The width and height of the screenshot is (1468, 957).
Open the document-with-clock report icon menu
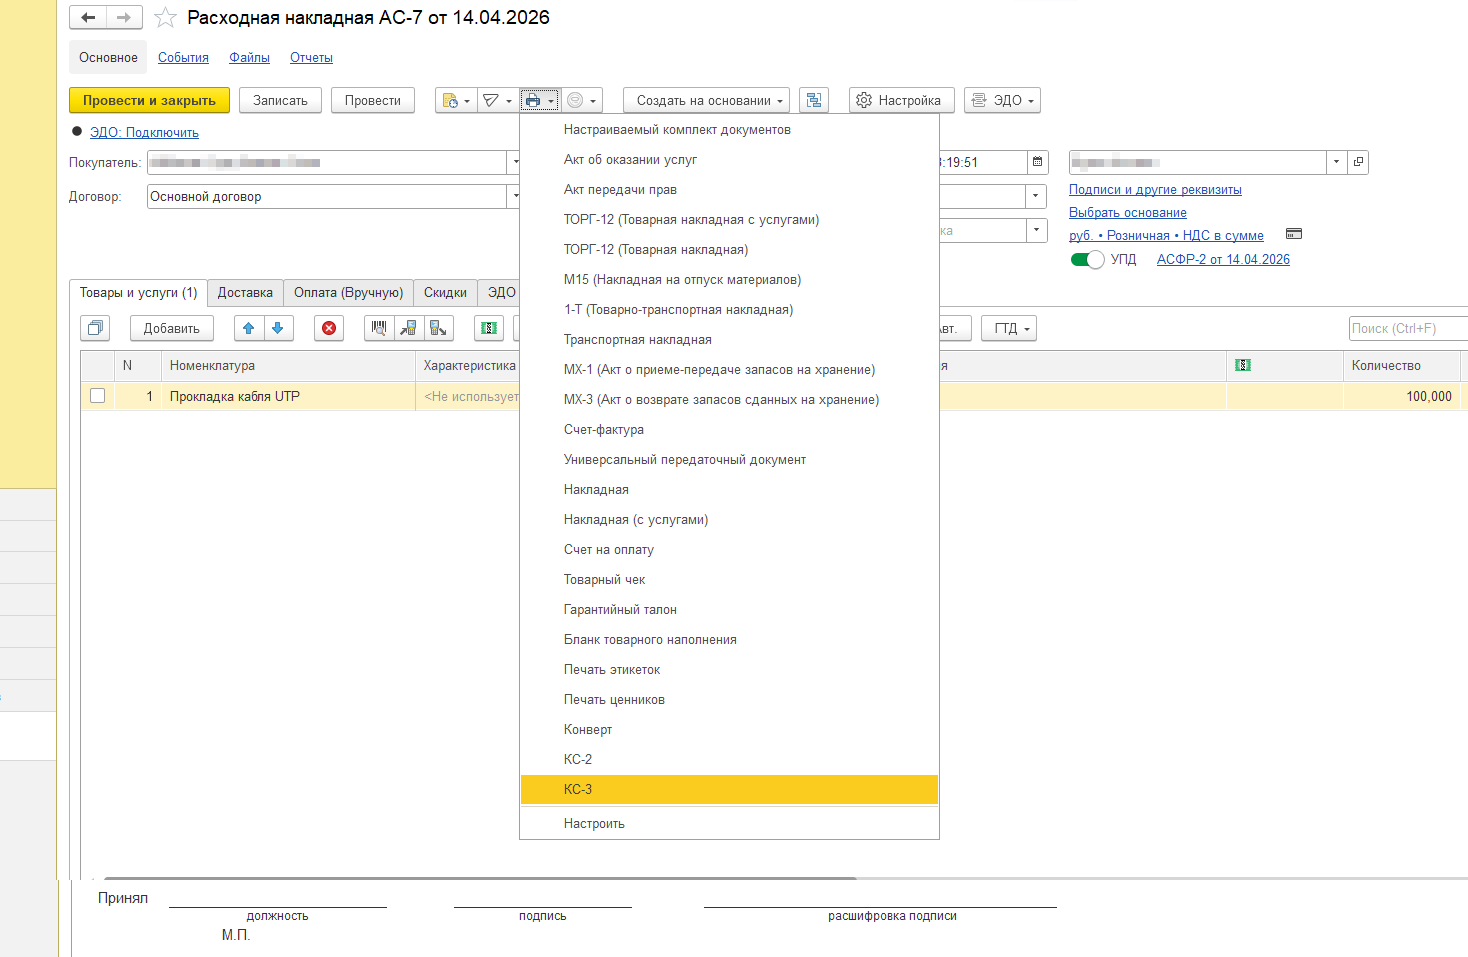[450, 100]
